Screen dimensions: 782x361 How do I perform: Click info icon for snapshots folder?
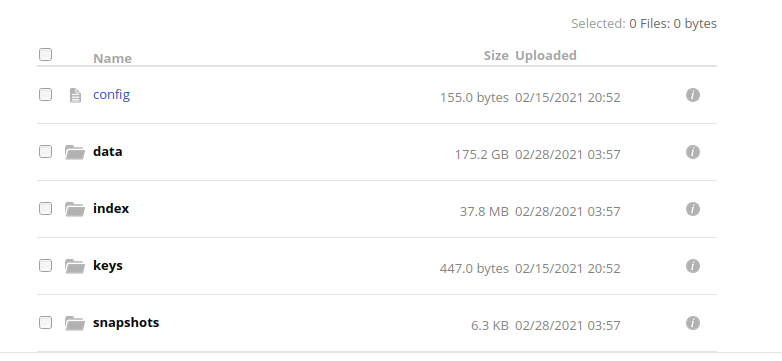pyautogui.click(x=693, y=323)
